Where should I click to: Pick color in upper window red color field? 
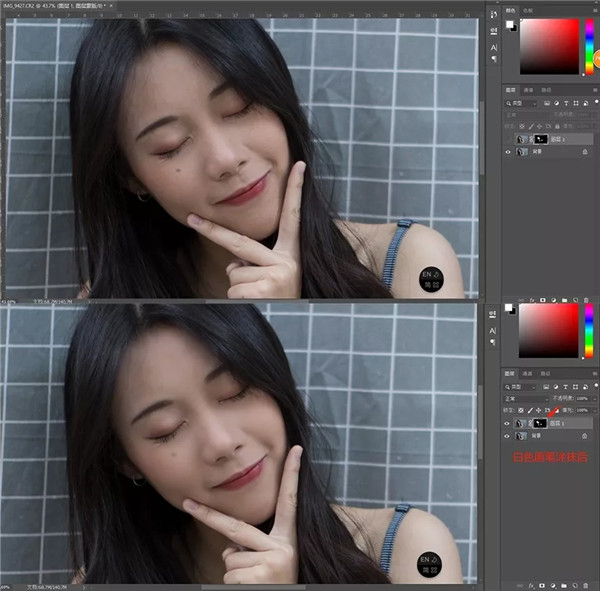coord(549,46)
